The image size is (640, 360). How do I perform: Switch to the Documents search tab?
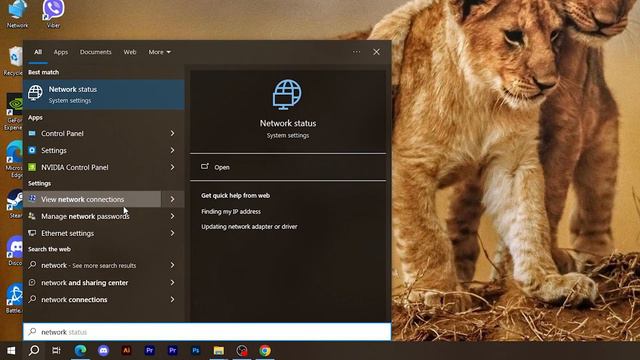96,52
